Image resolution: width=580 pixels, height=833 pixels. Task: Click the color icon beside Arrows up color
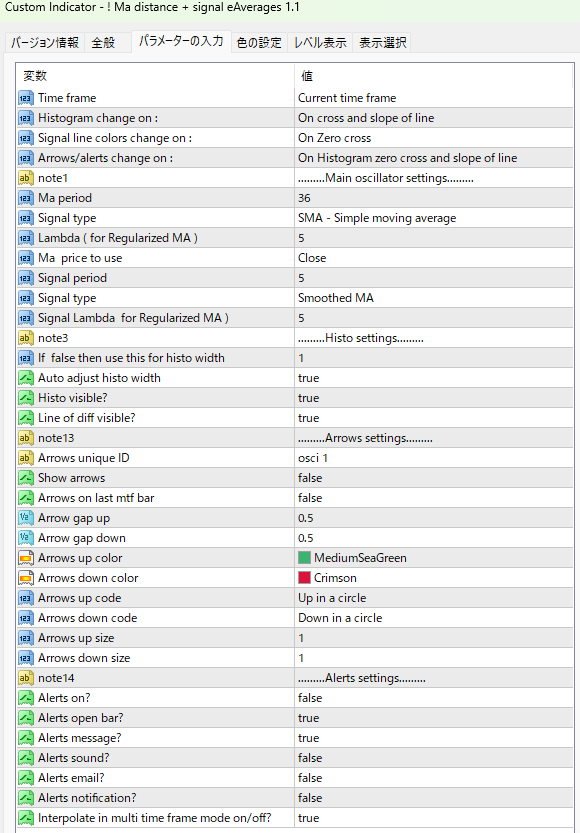click(x=25, y=558)
